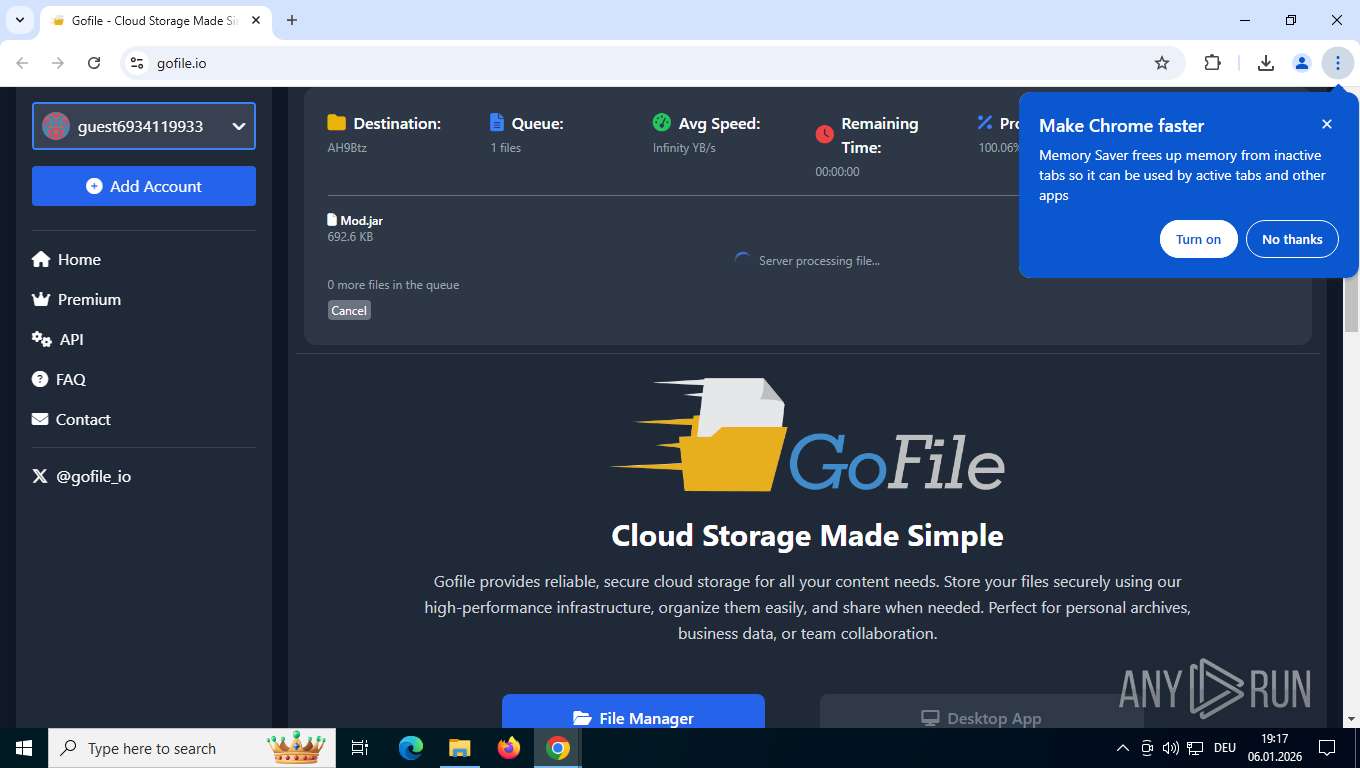
Task: Open Chrome three-dot menu
Action: point(1338,63)
